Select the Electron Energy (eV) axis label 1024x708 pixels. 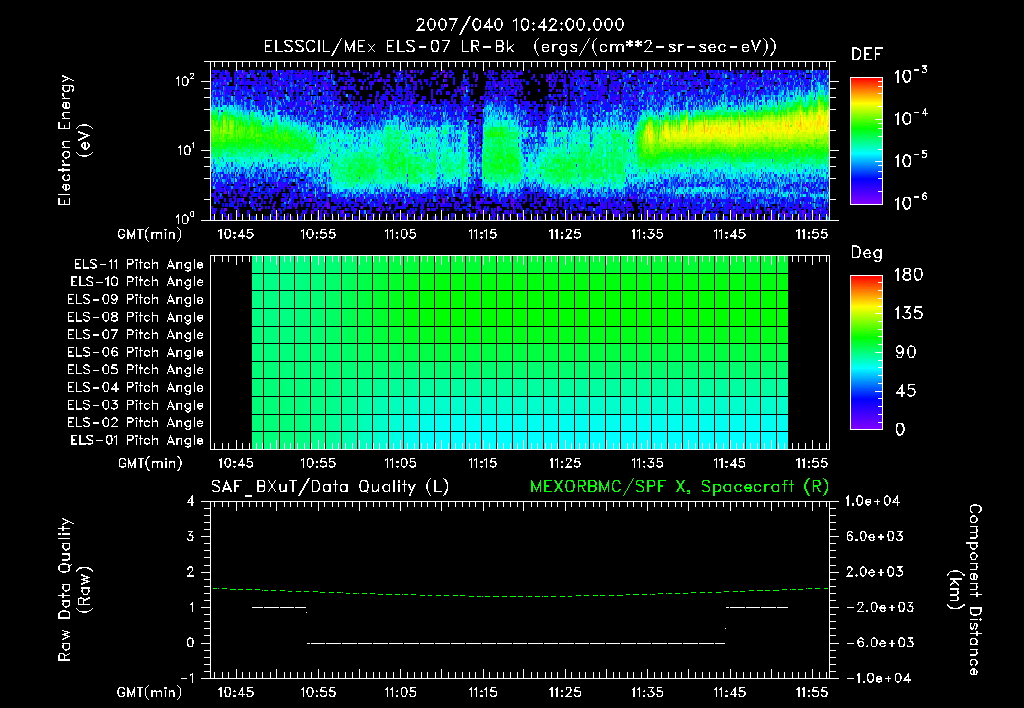tap(74, 140)
